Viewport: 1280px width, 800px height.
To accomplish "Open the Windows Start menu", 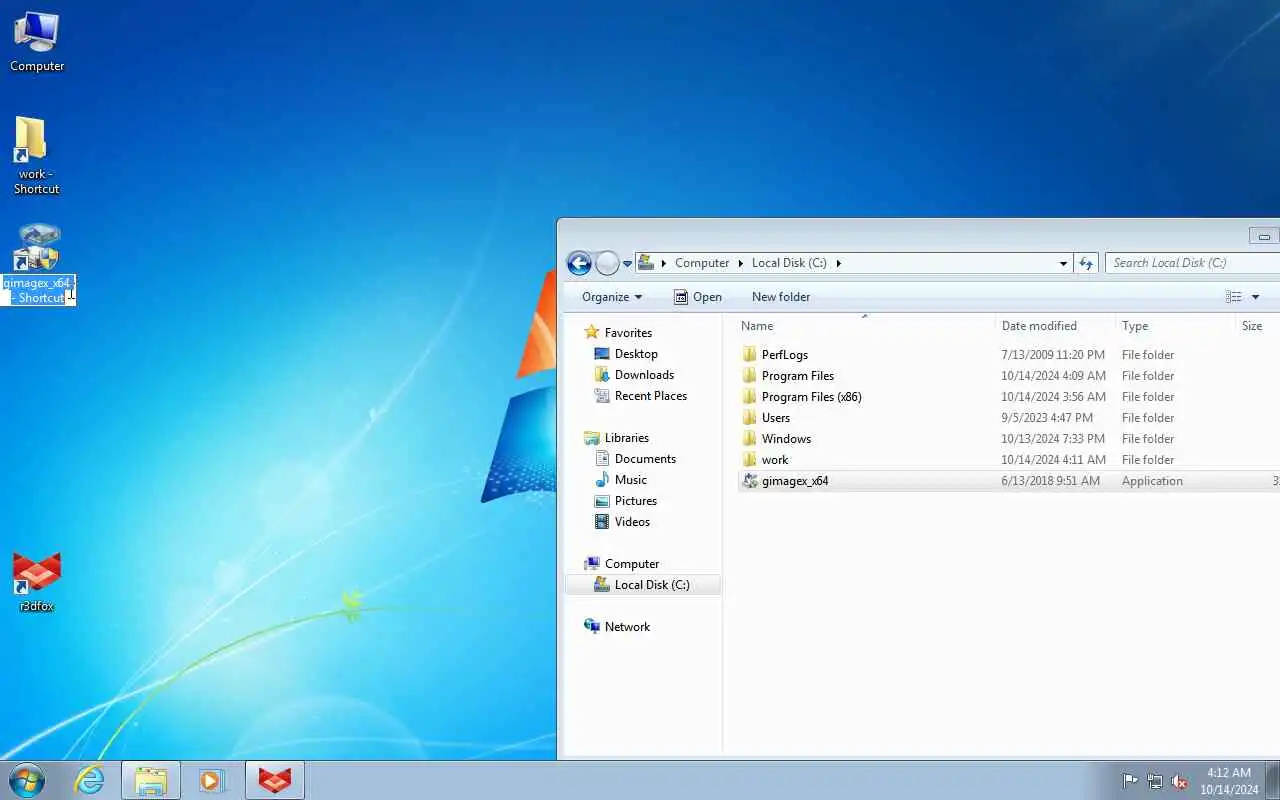I will [27, 780].
